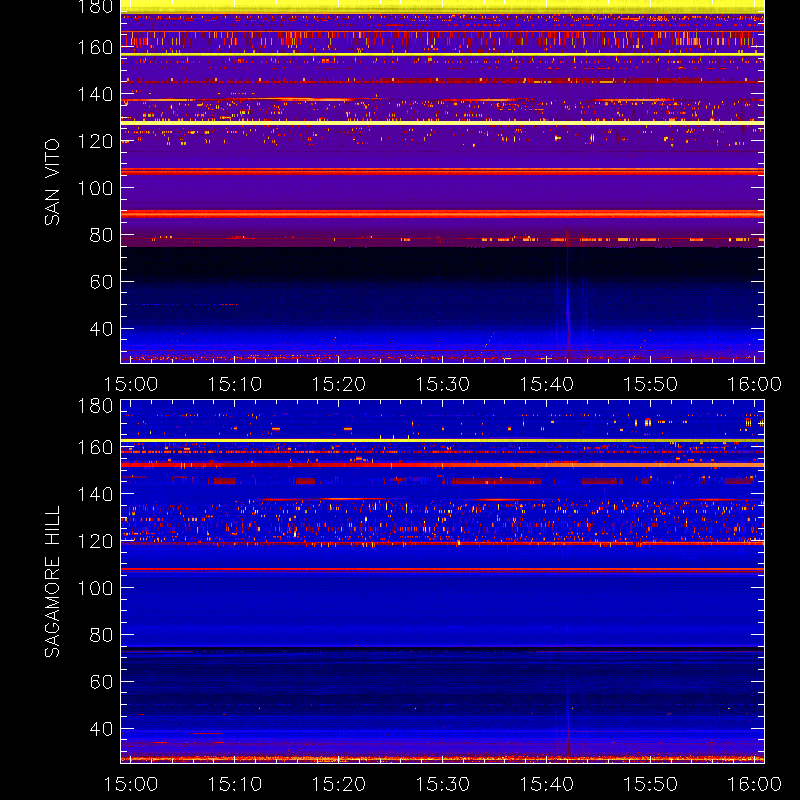Select the 100 tick label on Sagamore Hill axis

(x=95, y=588)
